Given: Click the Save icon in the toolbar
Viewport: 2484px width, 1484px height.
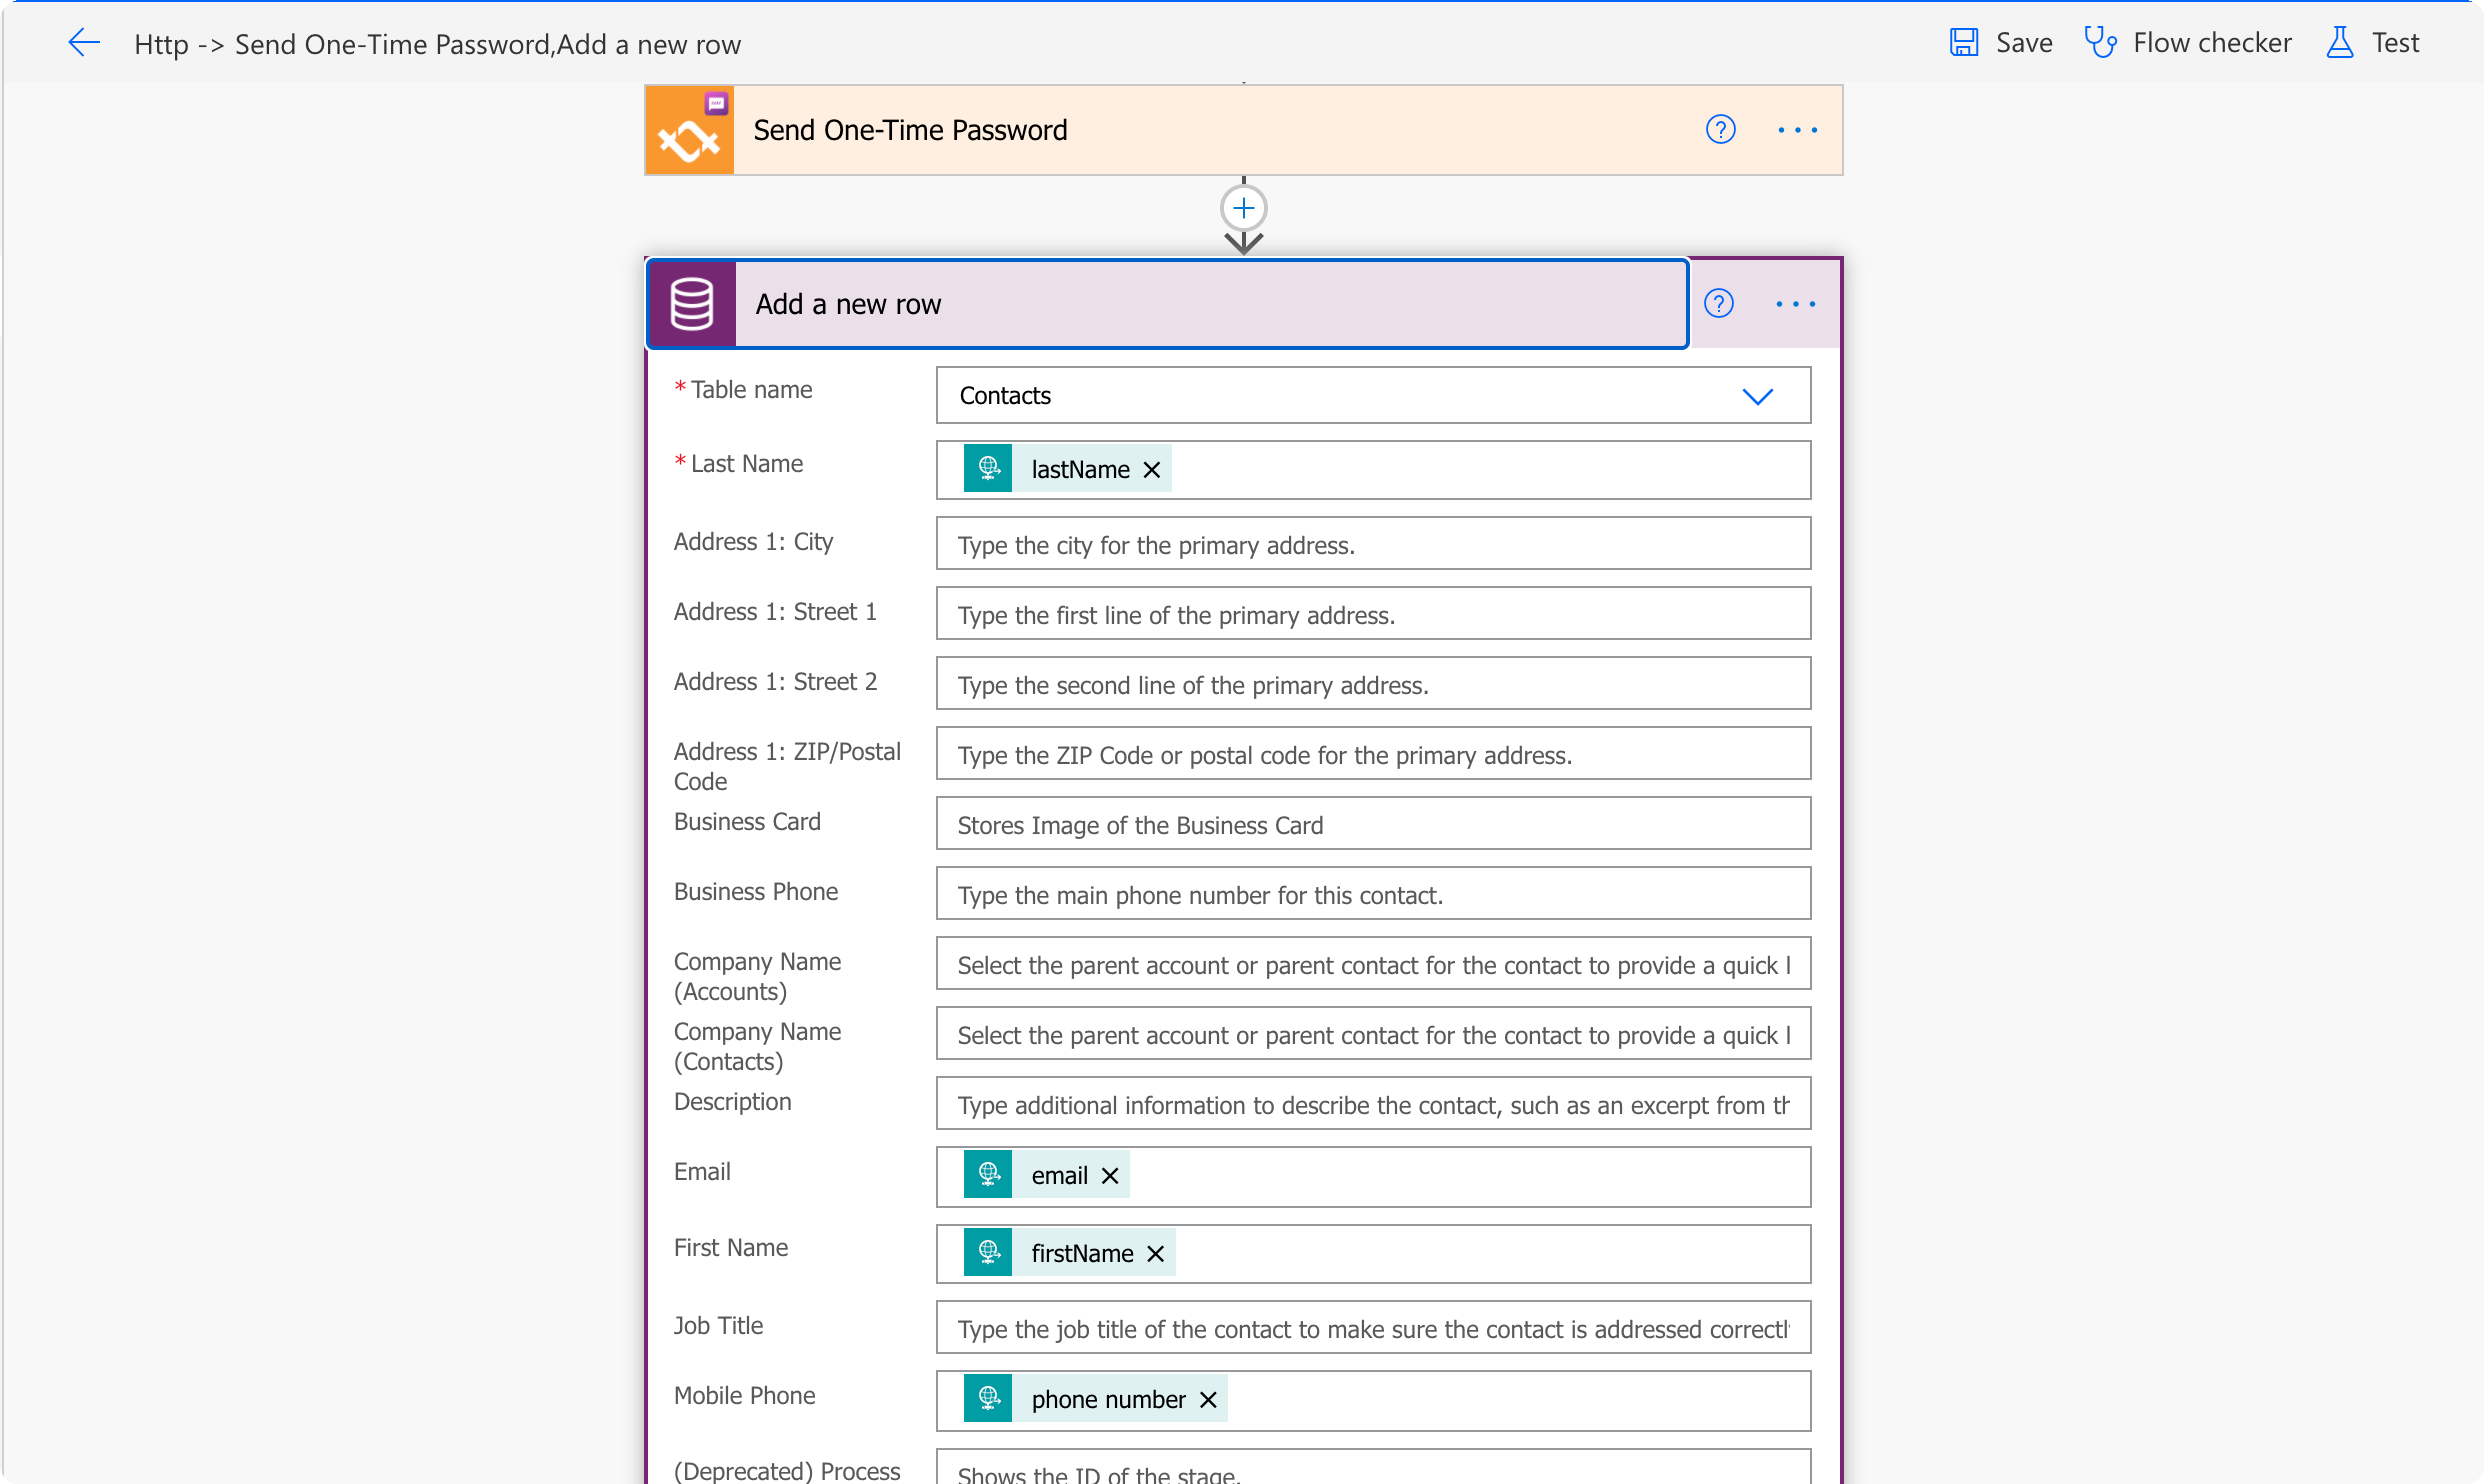Looking at the screenshot, I should pyautogui.click(x=1966, y=42).
